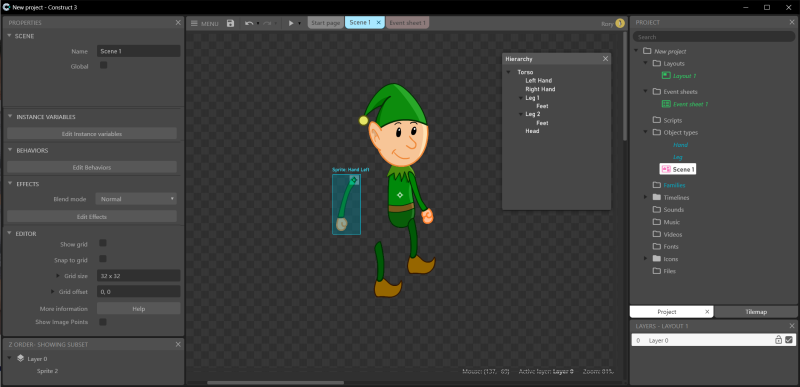Expand the Grid offset property
This screenshot has height=387, width=800.
[53, 292]
